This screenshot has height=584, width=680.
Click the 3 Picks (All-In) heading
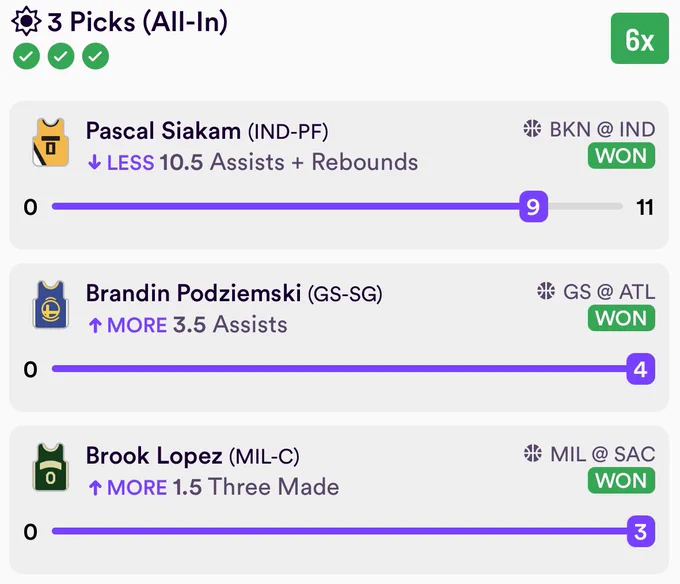pyautogui.click(x=137, y=22)
